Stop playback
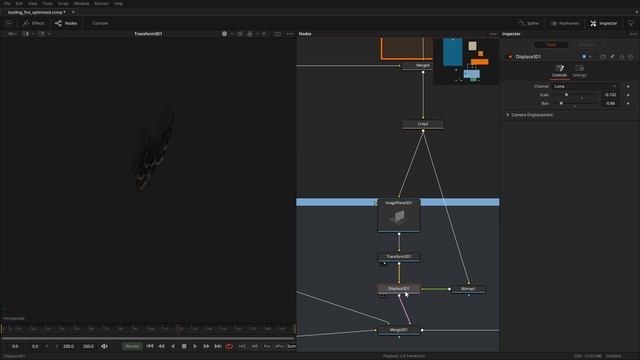 click(x=184, y=346)
